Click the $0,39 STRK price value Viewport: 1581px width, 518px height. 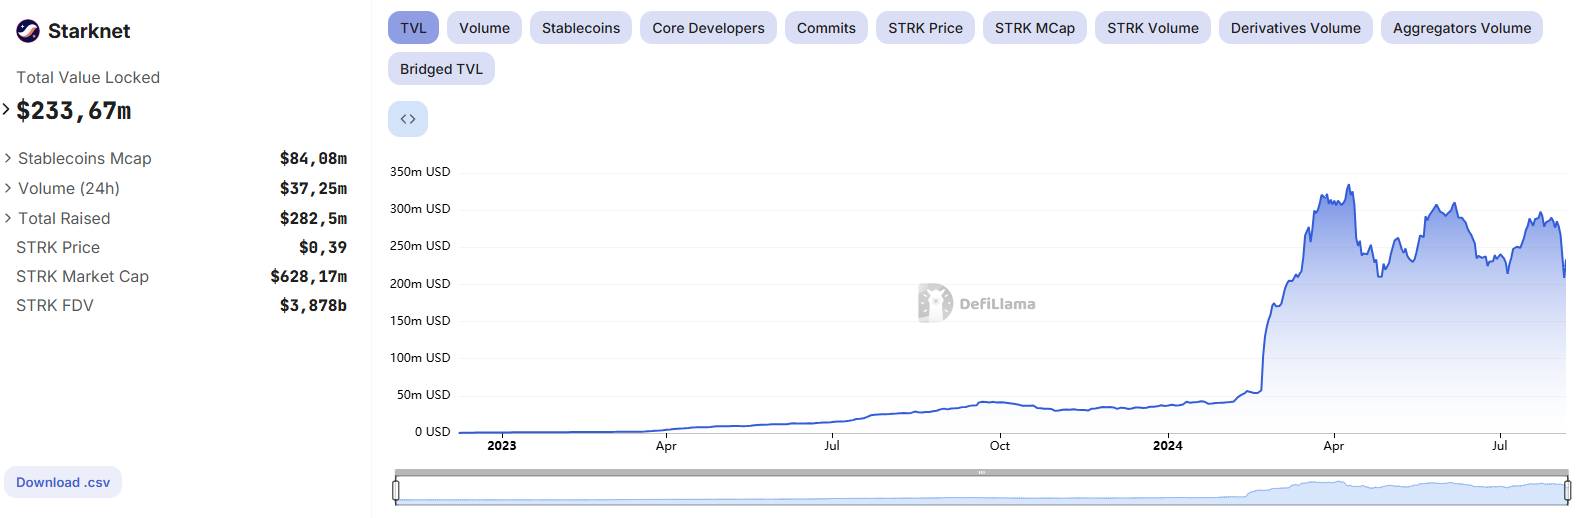point(323,247)
